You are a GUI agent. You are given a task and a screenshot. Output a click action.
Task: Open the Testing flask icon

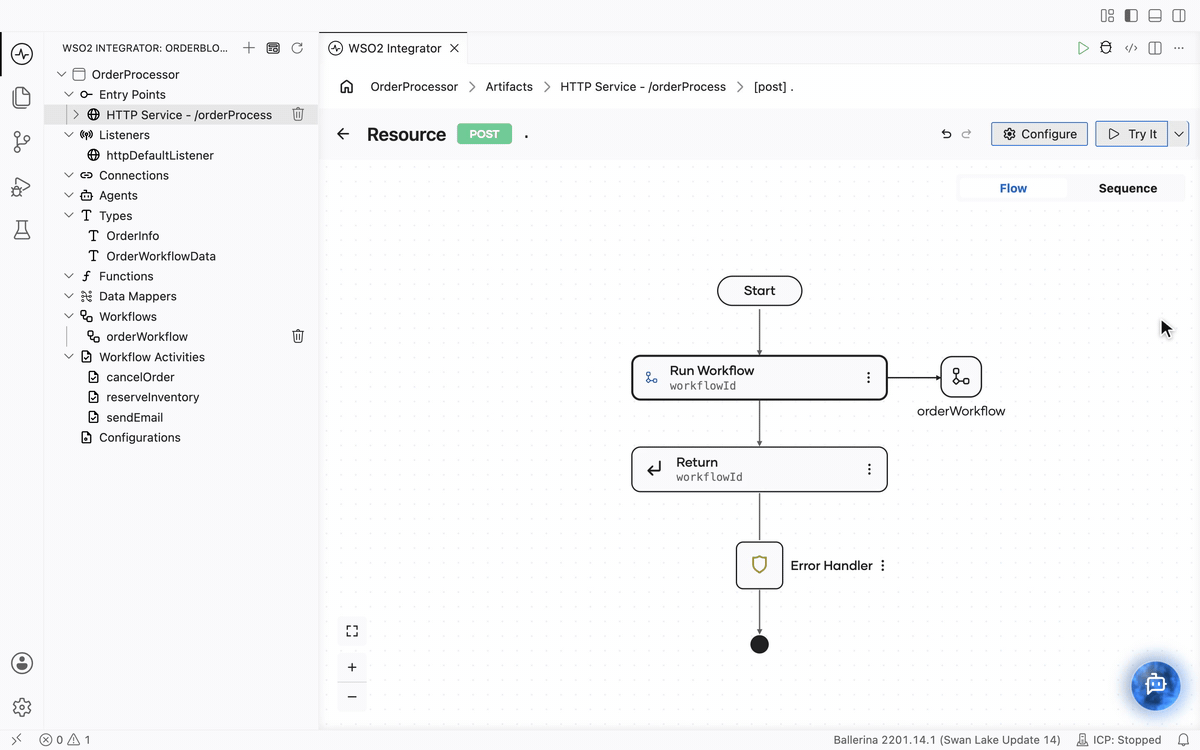click(x=22, y=231)
